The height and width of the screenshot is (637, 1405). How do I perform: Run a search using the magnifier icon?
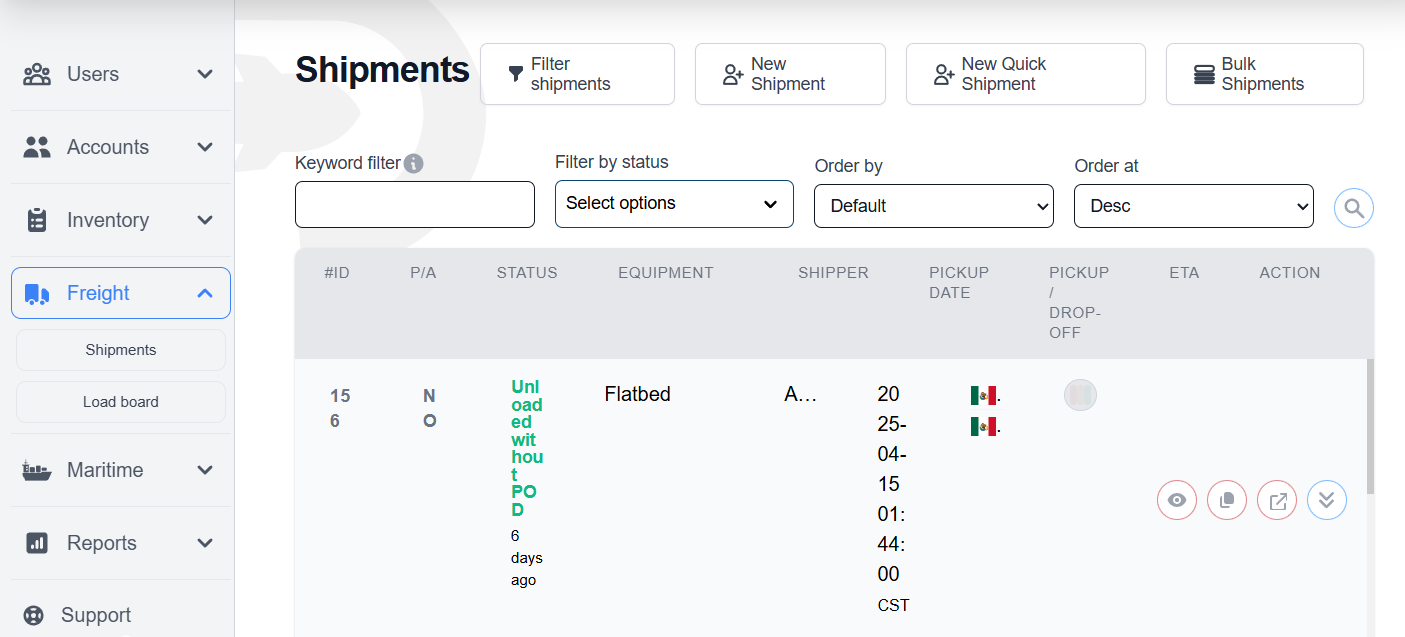tap(1353, 208)
